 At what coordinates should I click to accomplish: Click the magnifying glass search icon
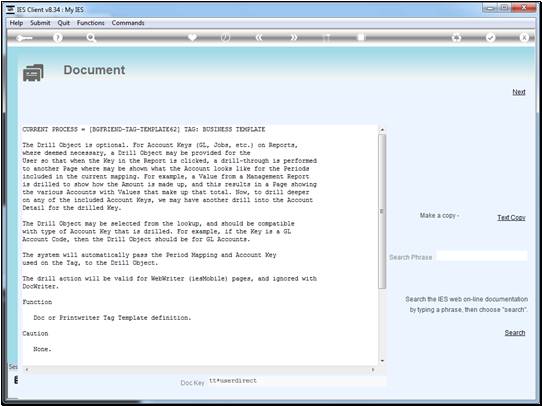click(91, 38)
